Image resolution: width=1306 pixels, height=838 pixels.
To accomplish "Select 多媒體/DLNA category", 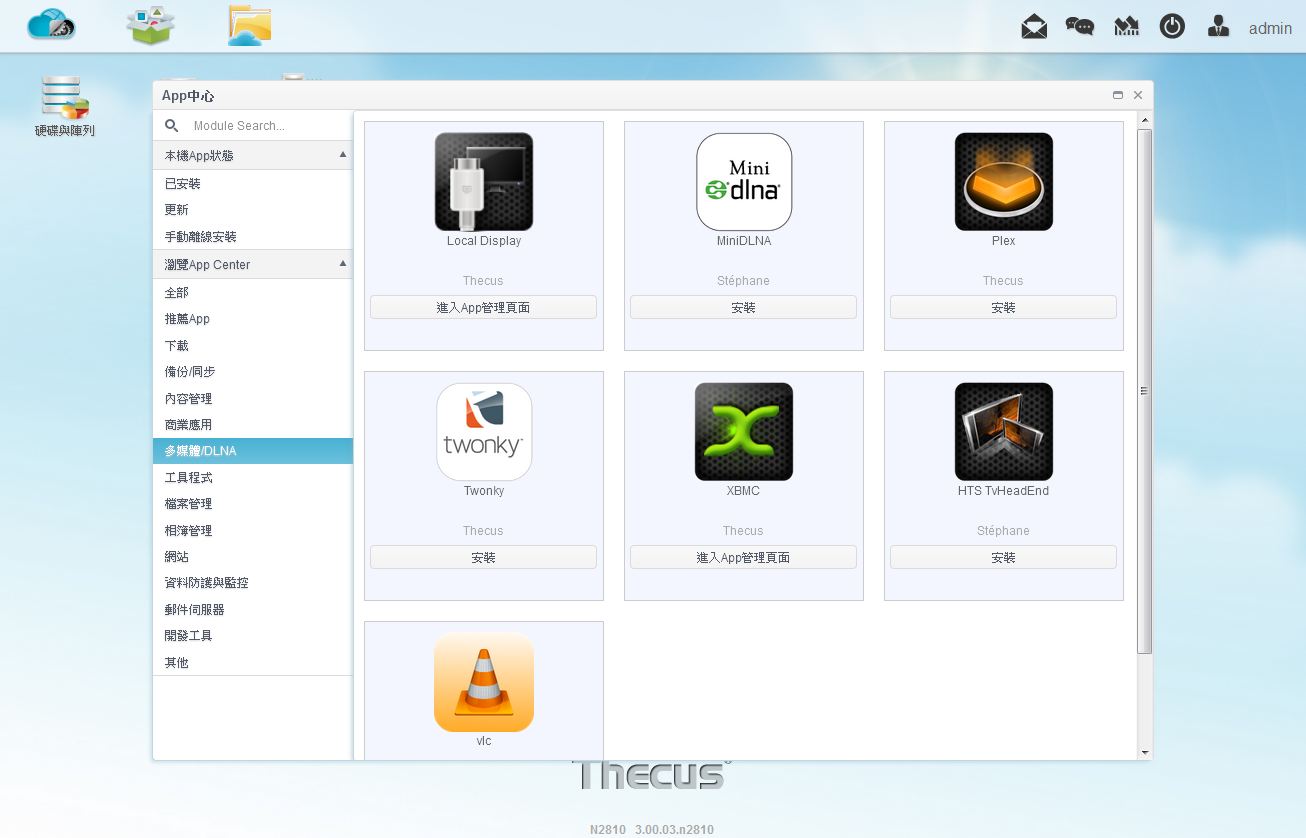I will pos(253,451).
